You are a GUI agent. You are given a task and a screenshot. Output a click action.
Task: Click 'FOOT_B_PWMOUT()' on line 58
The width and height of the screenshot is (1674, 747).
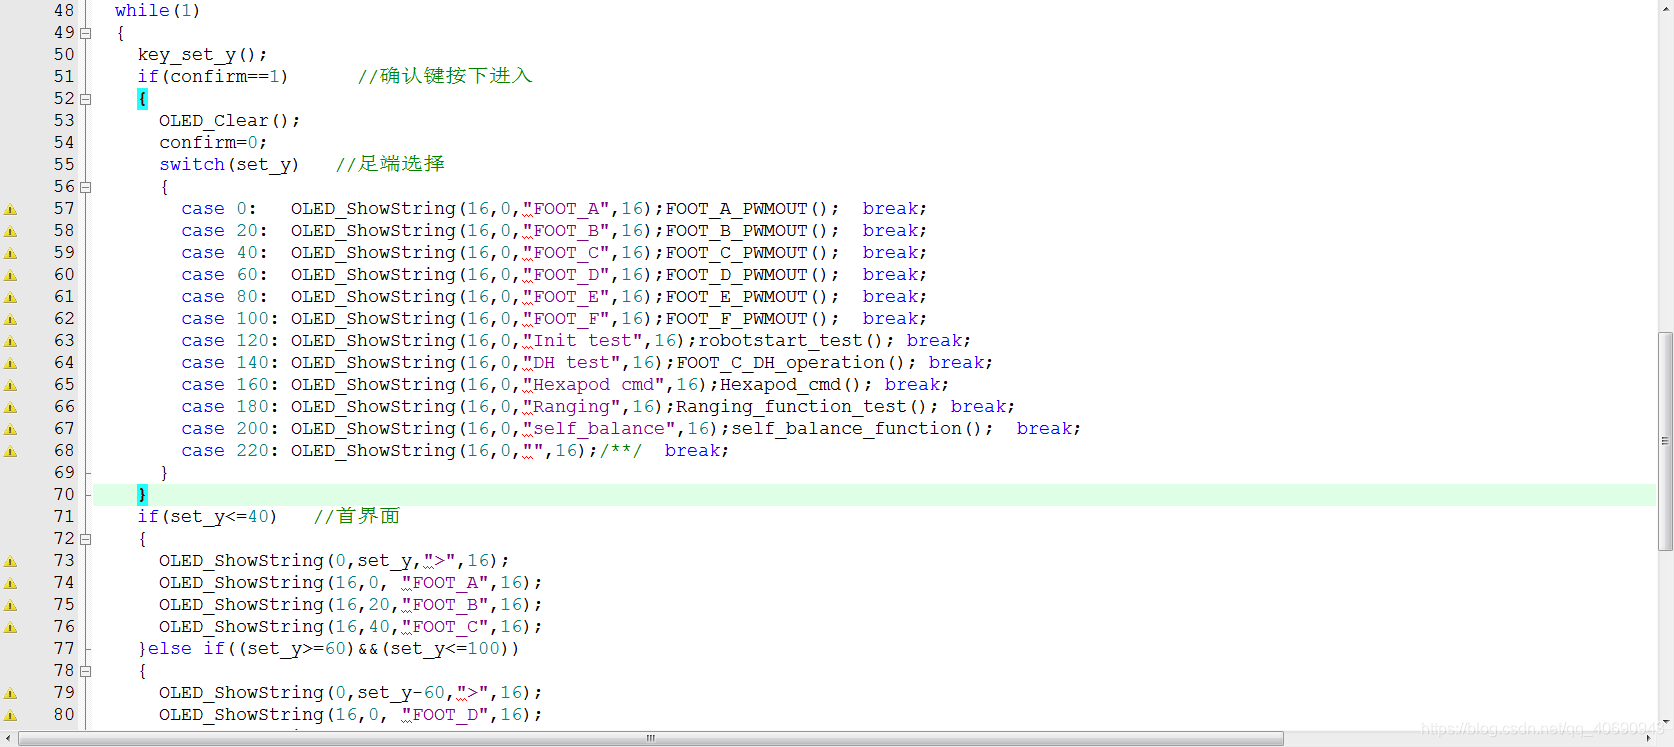(x=747, y=231)
